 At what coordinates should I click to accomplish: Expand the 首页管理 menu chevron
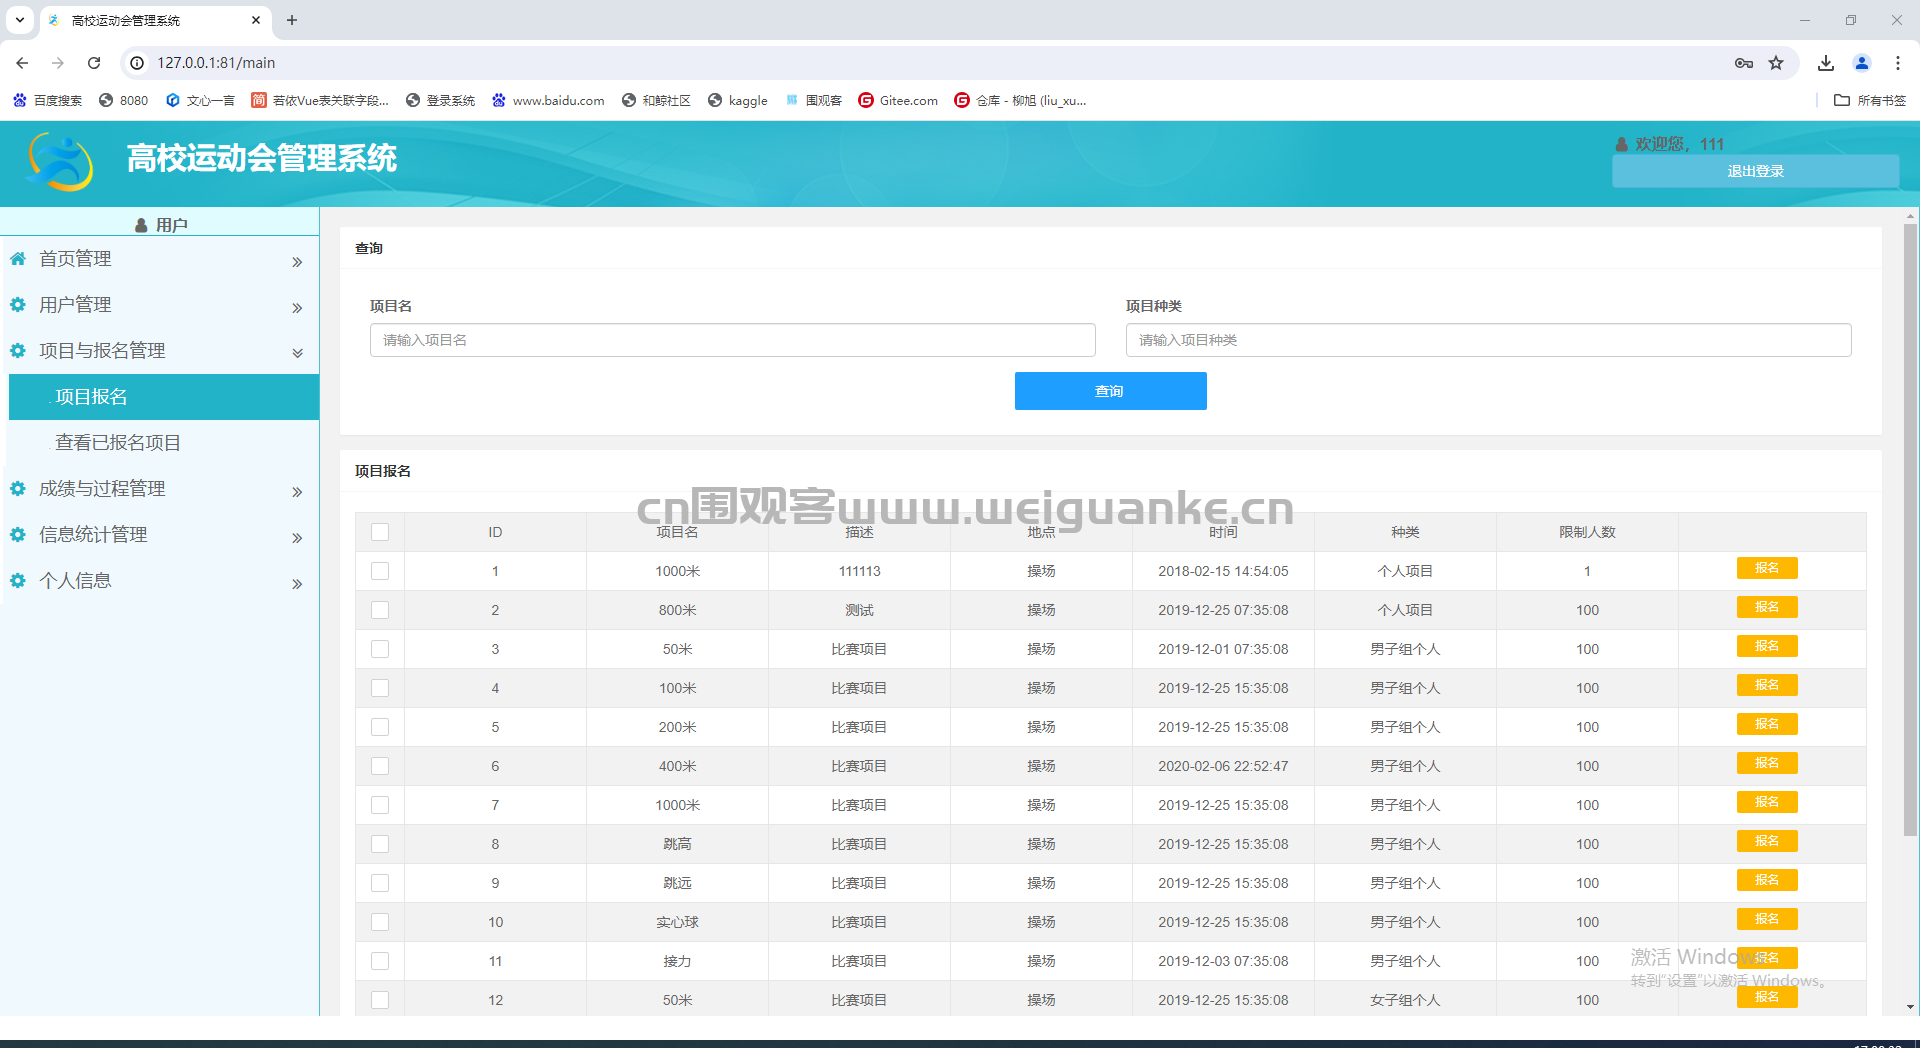point(297,262)
